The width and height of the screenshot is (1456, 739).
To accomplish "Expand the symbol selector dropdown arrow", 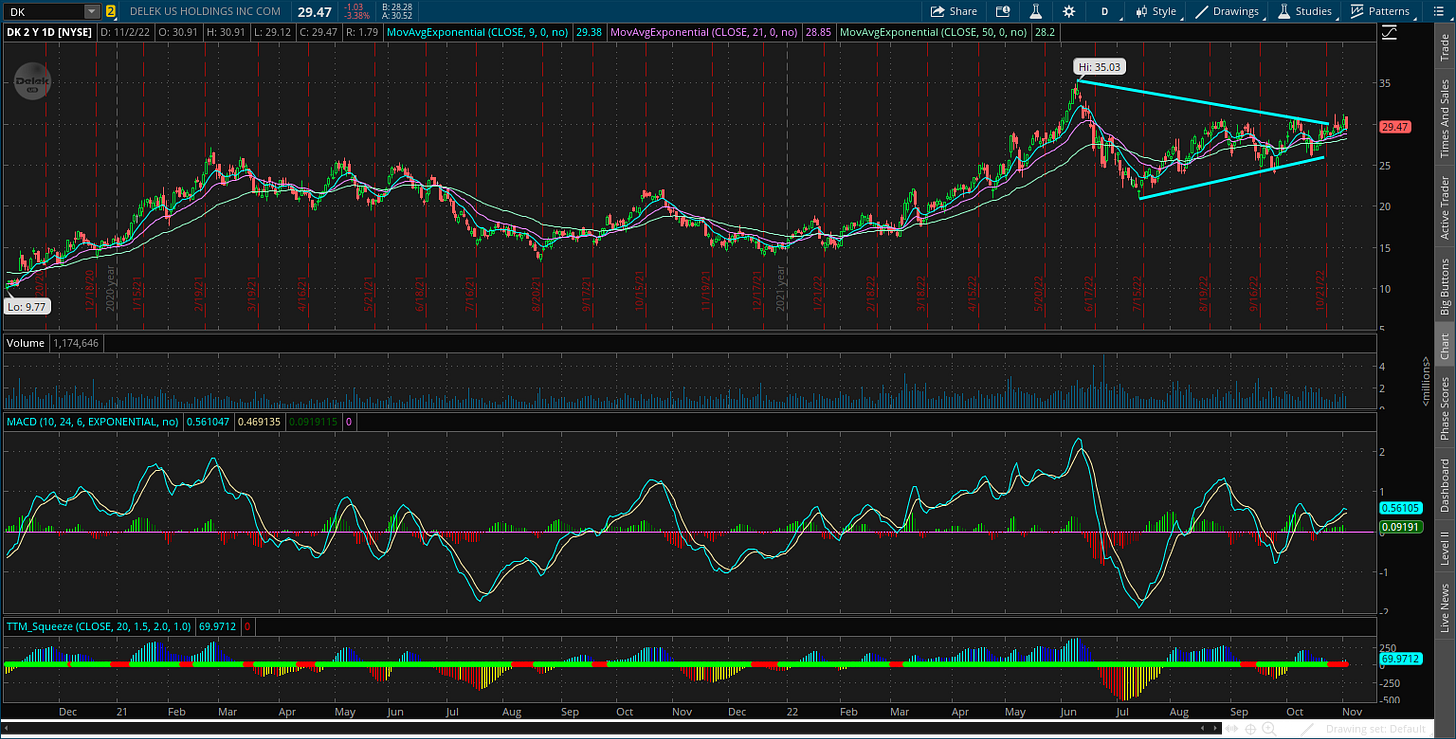I will (92, 12).
